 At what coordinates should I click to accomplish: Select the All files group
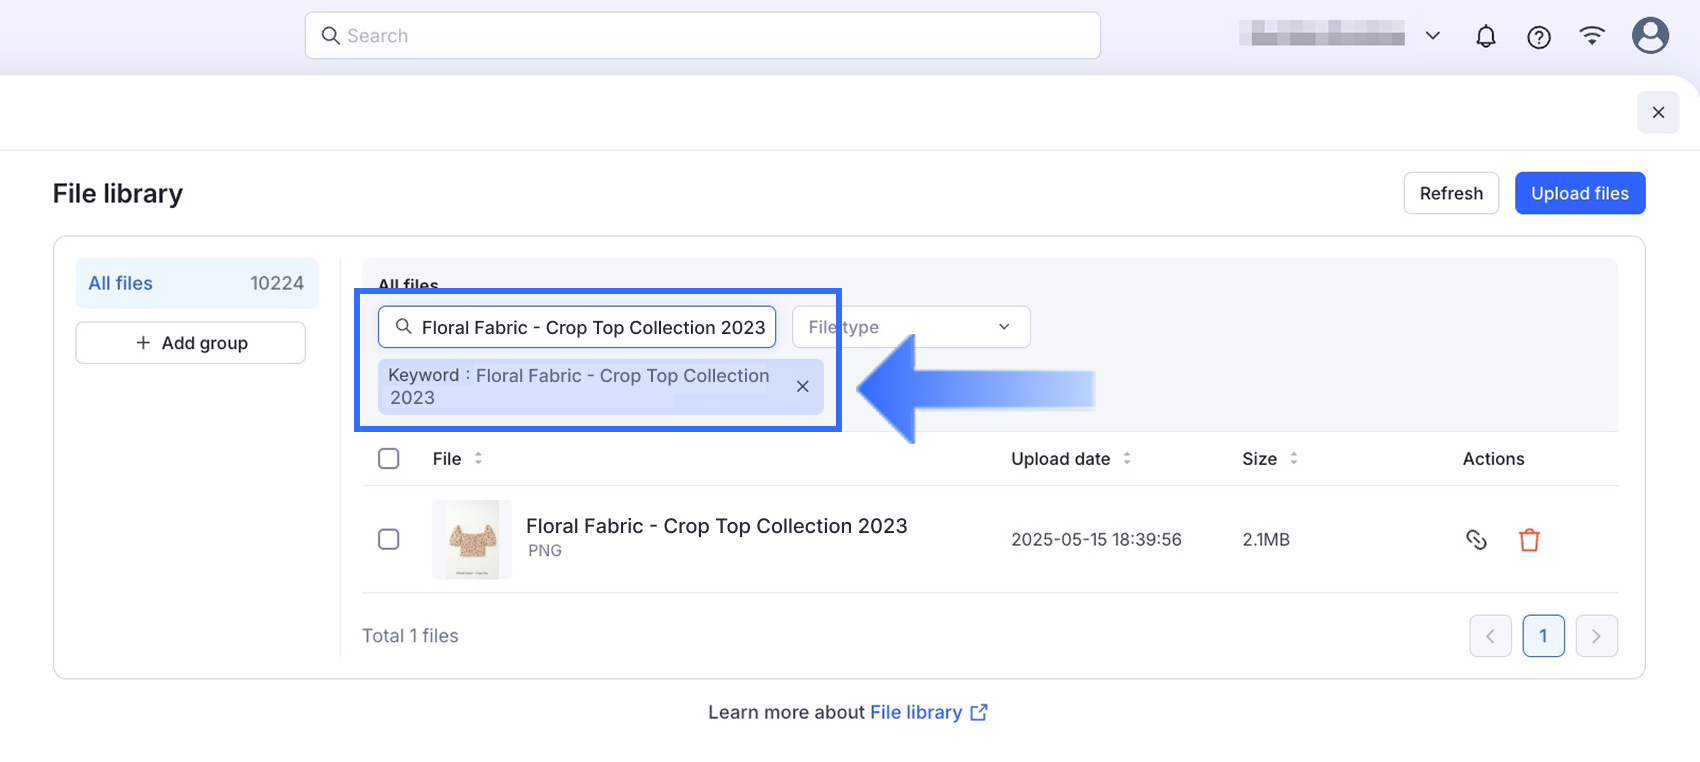coord(196,283)
